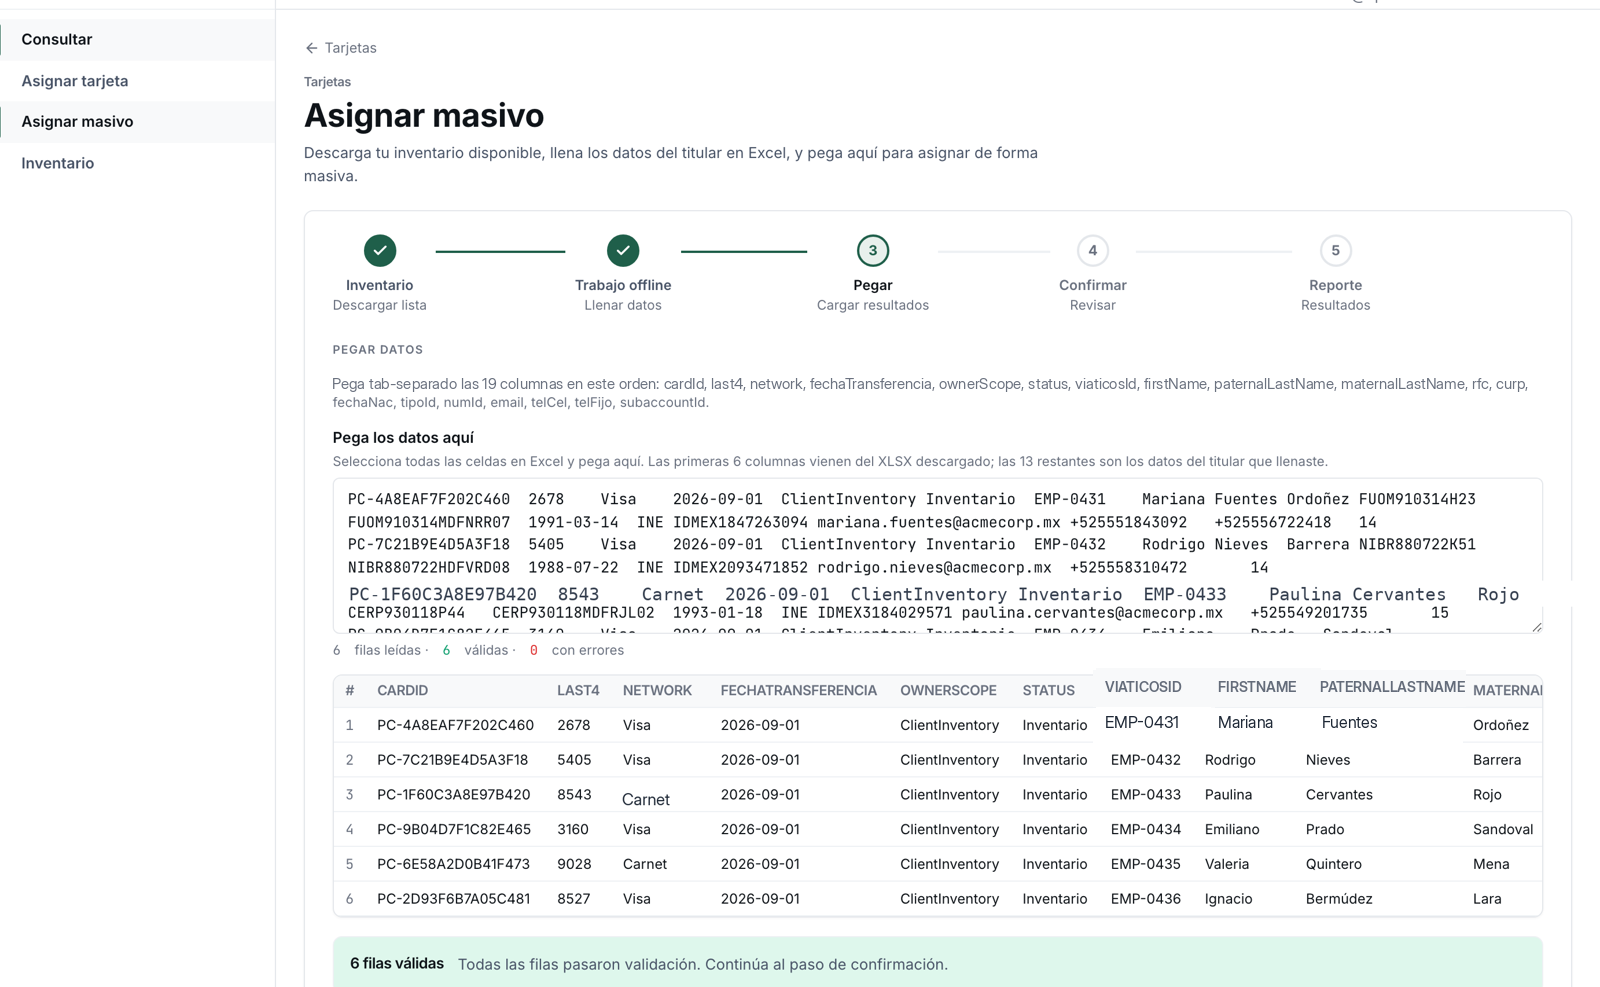
Task: Click the PATERNALLASTNAME column header
Action: 1392,687
